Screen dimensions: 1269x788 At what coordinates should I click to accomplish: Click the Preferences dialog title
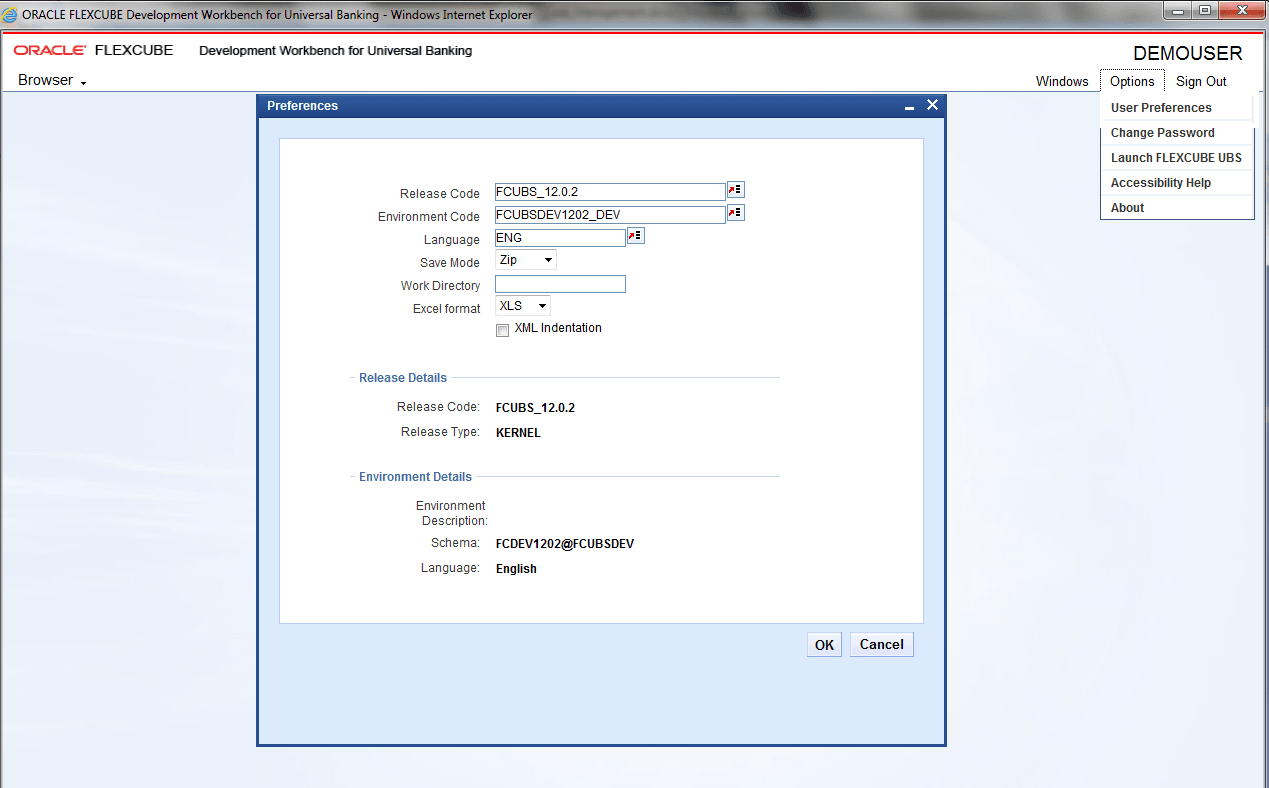pyautogui.click(x=302, y=106)
